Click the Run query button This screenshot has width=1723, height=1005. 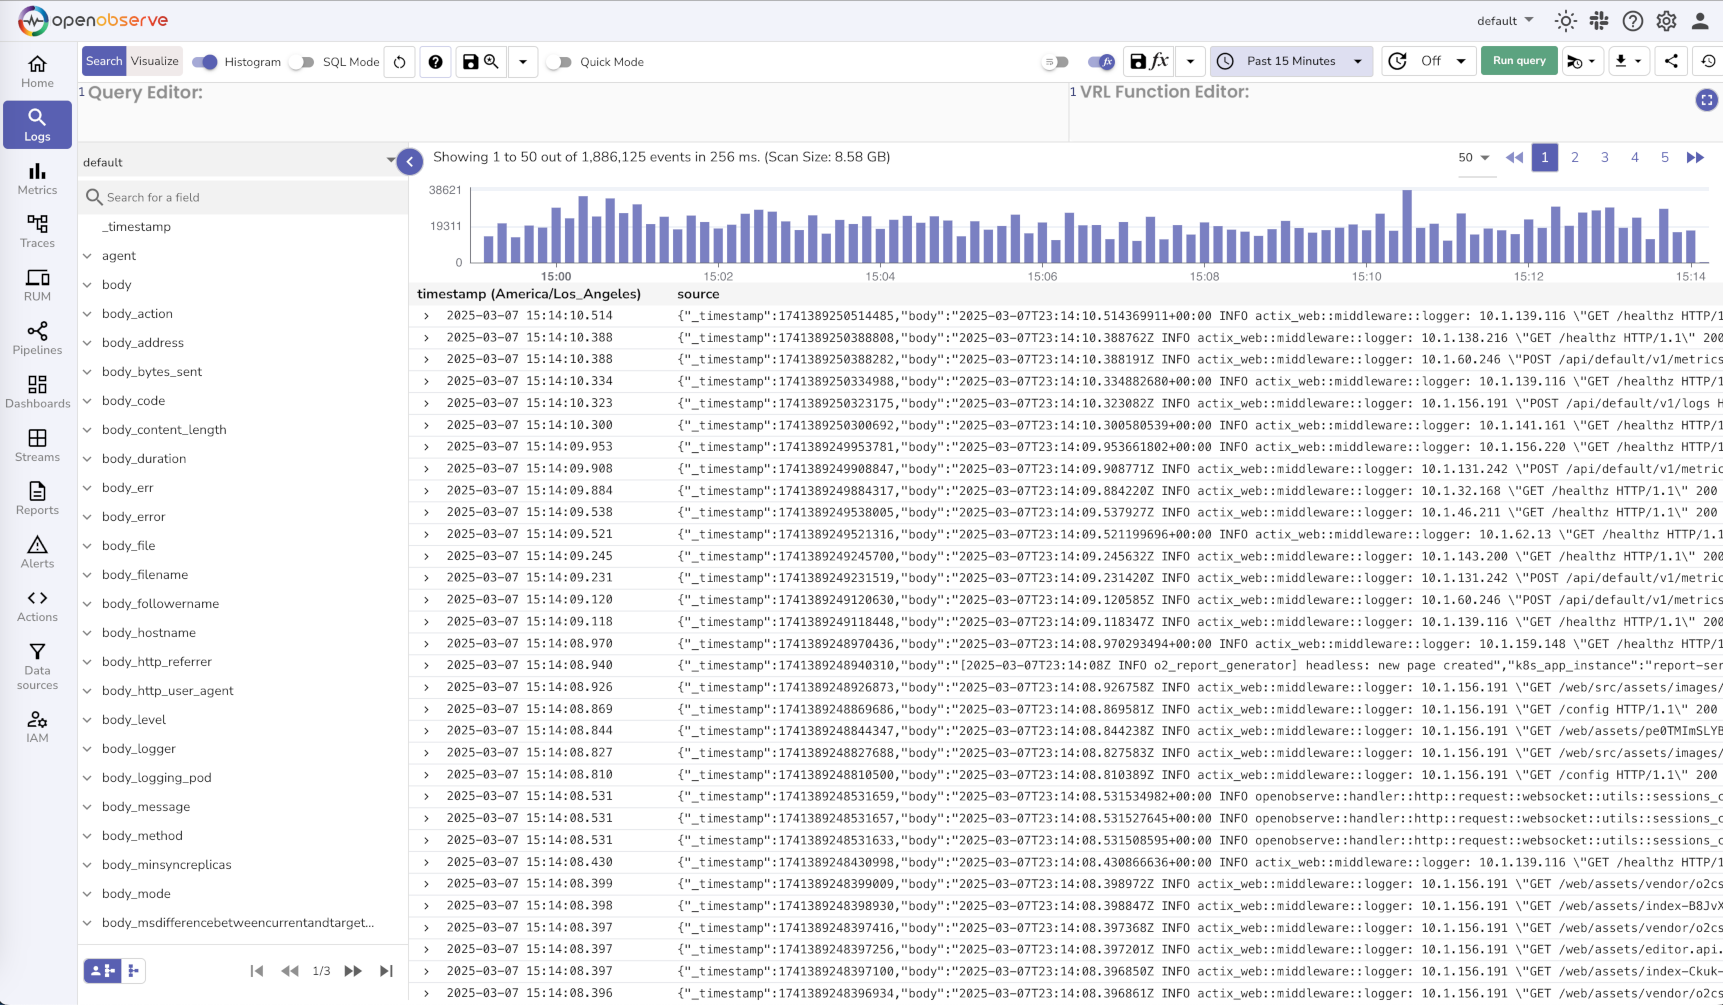pyautogui.click(x=1518, y=61)
